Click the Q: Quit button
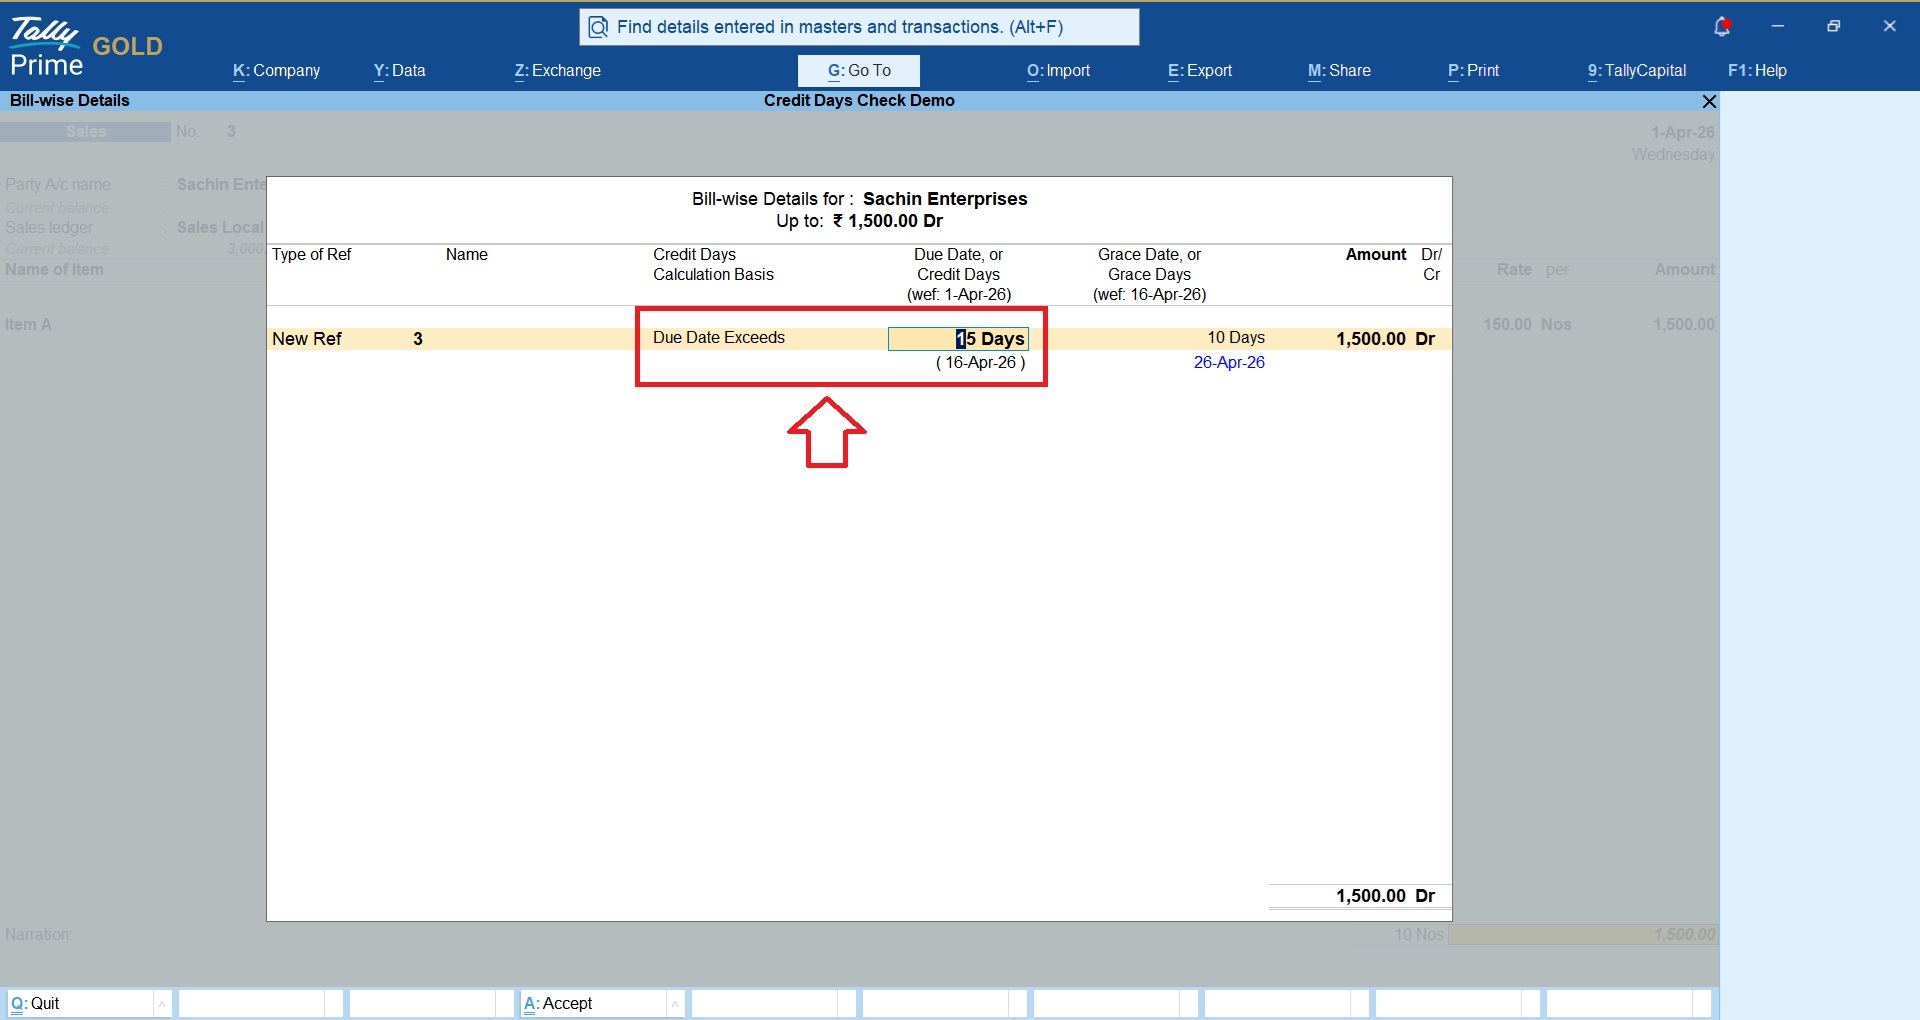This screenshot has height=1020, width=1920. pos(80,1003)
